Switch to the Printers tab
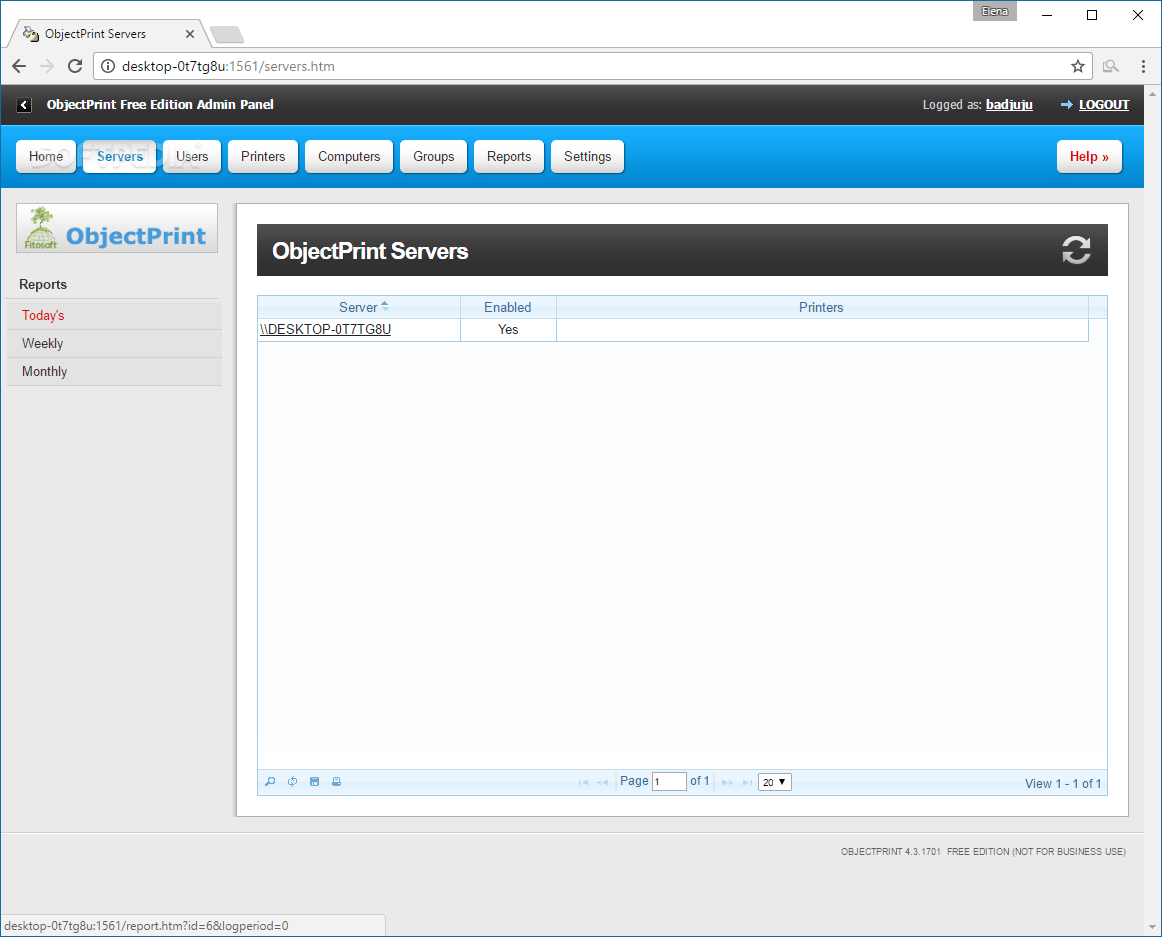1162x937 pixels. (x=263, y=156)
